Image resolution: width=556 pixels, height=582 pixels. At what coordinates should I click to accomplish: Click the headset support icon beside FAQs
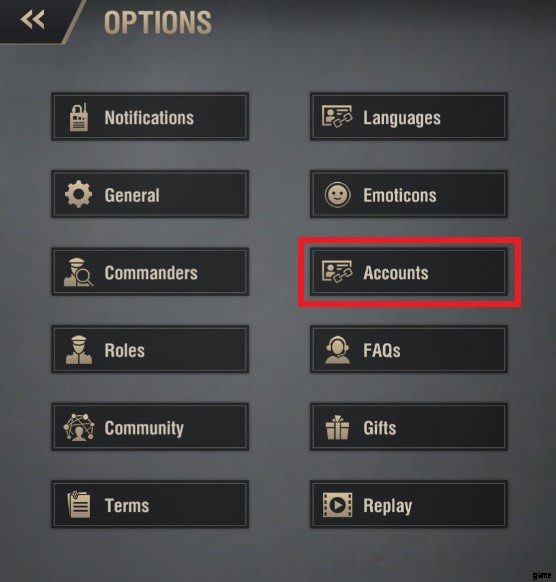coord(337,350)
